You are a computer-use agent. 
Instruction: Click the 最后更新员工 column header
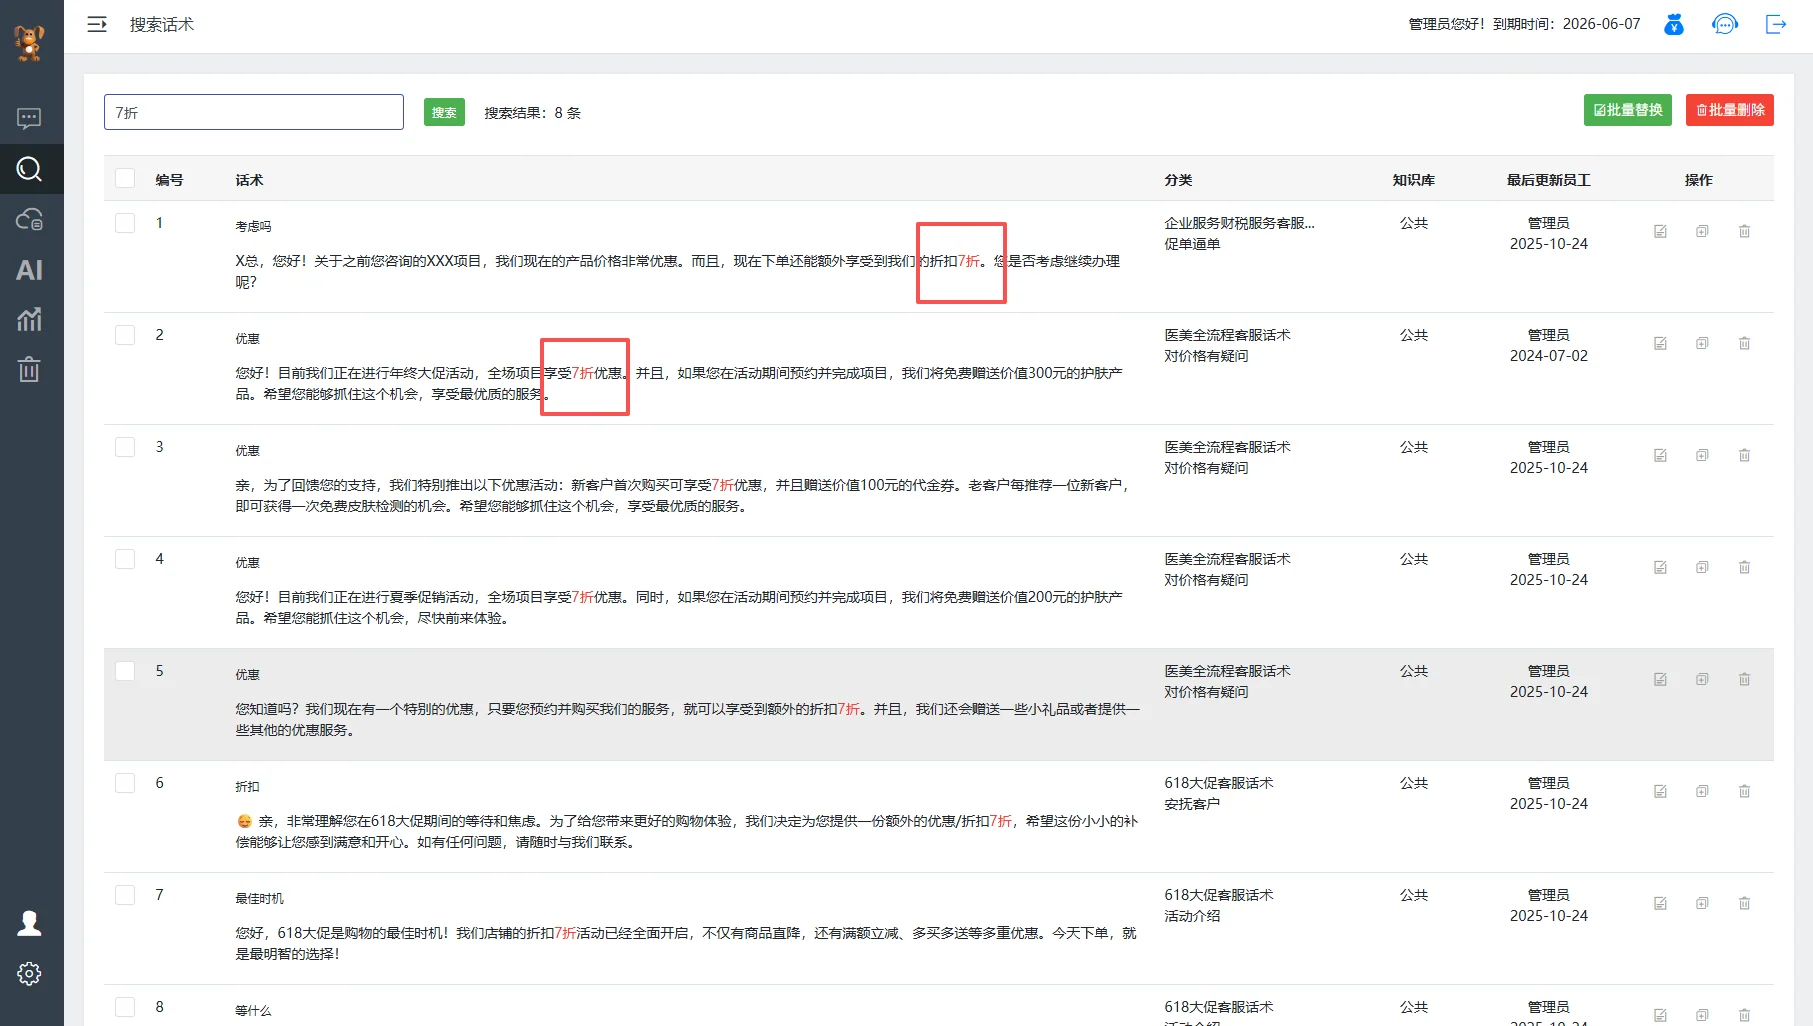[1548, 180]
